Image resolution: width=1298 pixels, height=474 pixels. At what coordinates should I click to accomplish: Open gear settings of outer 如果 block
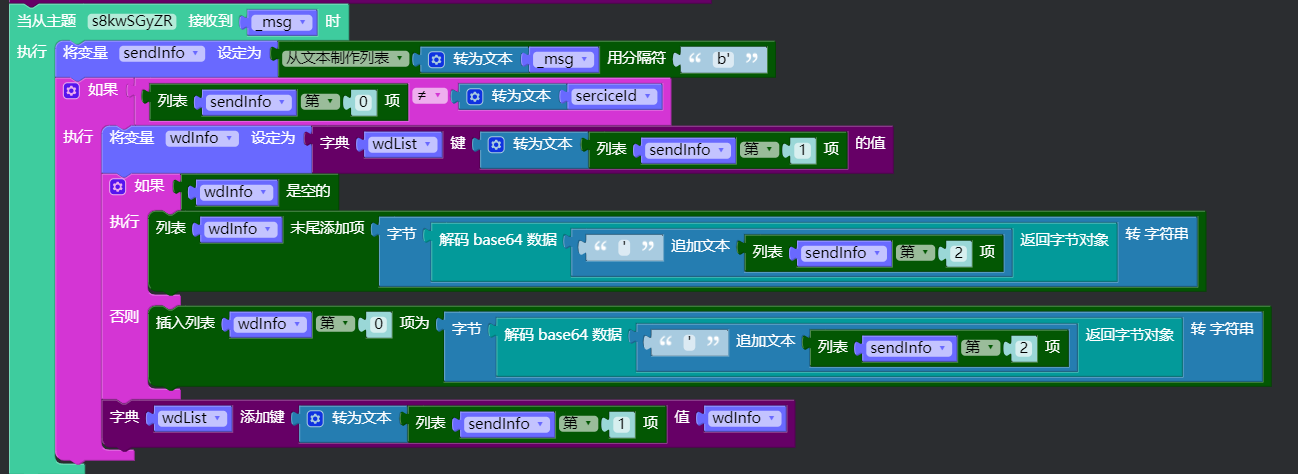pos(71,91)
